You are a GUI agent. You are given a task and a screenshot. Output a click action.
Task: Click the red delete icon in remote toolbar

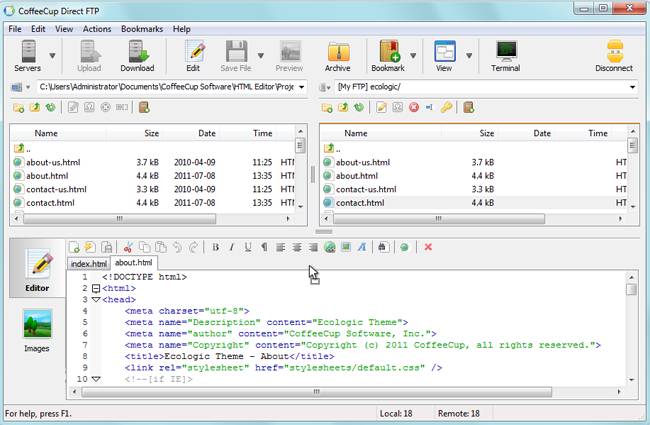[x=414, y=108]
